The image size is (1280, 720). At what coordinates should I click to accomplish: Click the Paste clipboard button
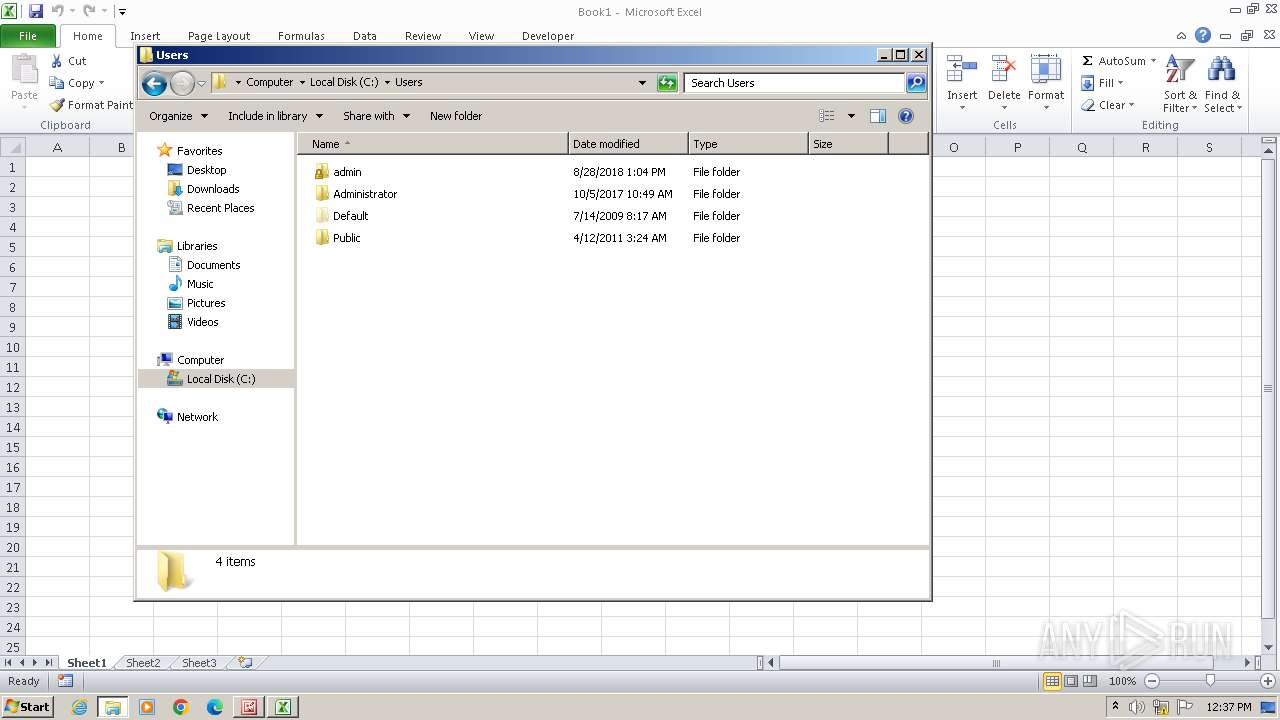[24, 78]
